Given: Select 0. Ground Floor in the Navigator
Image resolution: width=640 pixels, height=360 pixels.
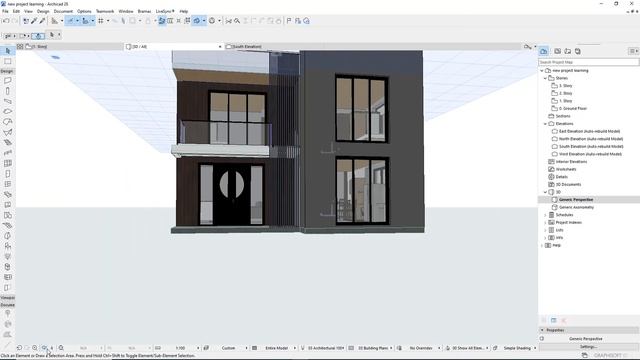Looking at the screenshot, I should click(x=573, y=109).
